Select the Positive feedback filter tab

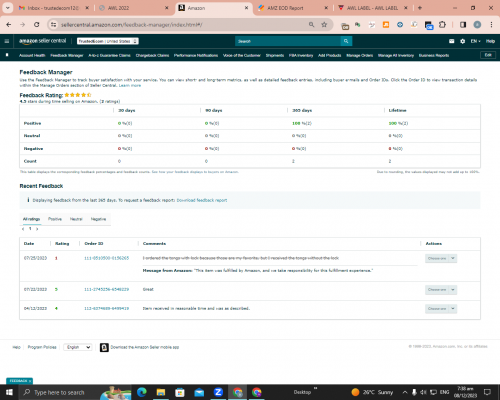(55, 219)
